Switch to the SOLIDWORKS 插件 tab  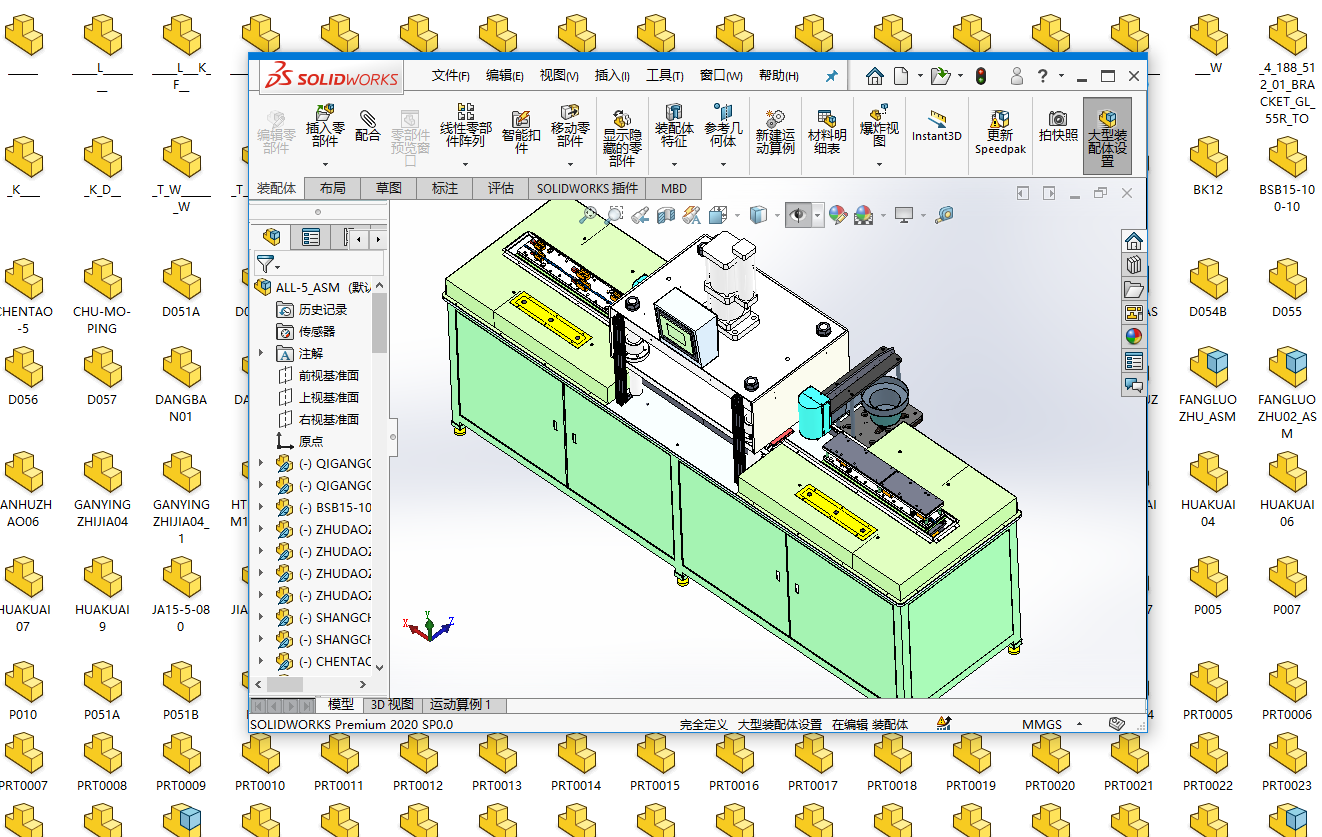[x=587, y=188]
